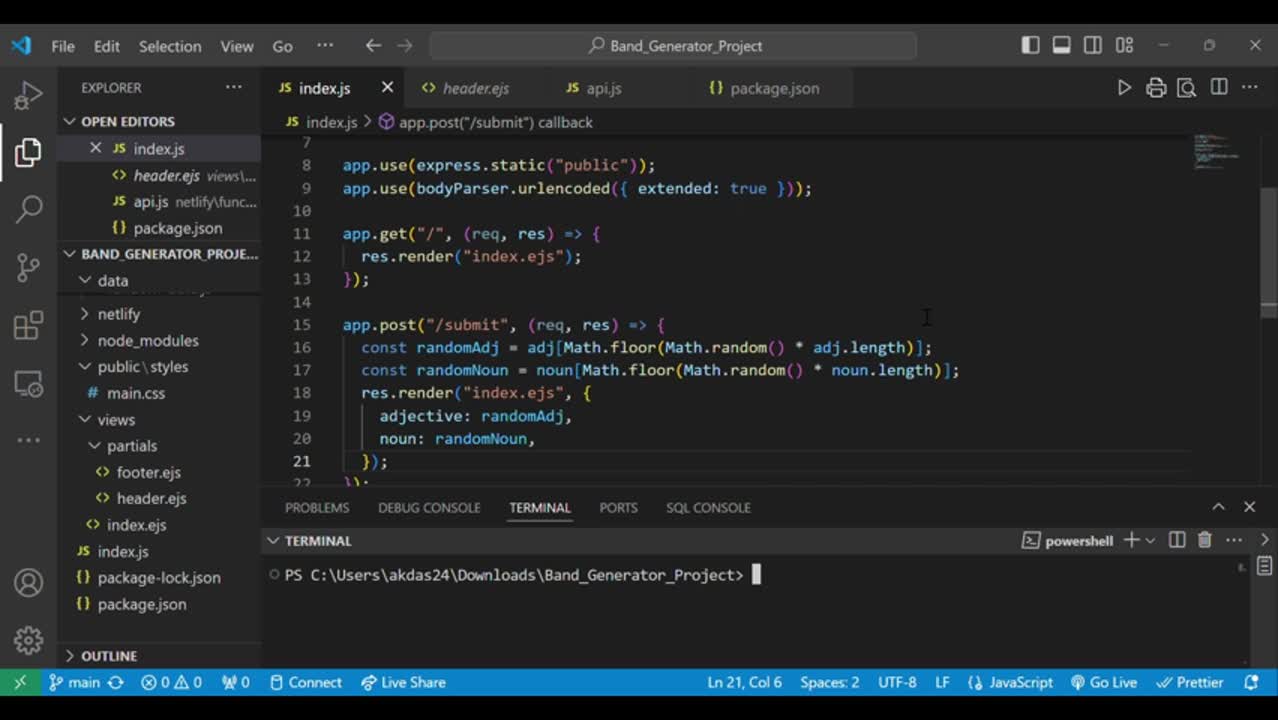Toggle the primary side bar

[1031, 45]
